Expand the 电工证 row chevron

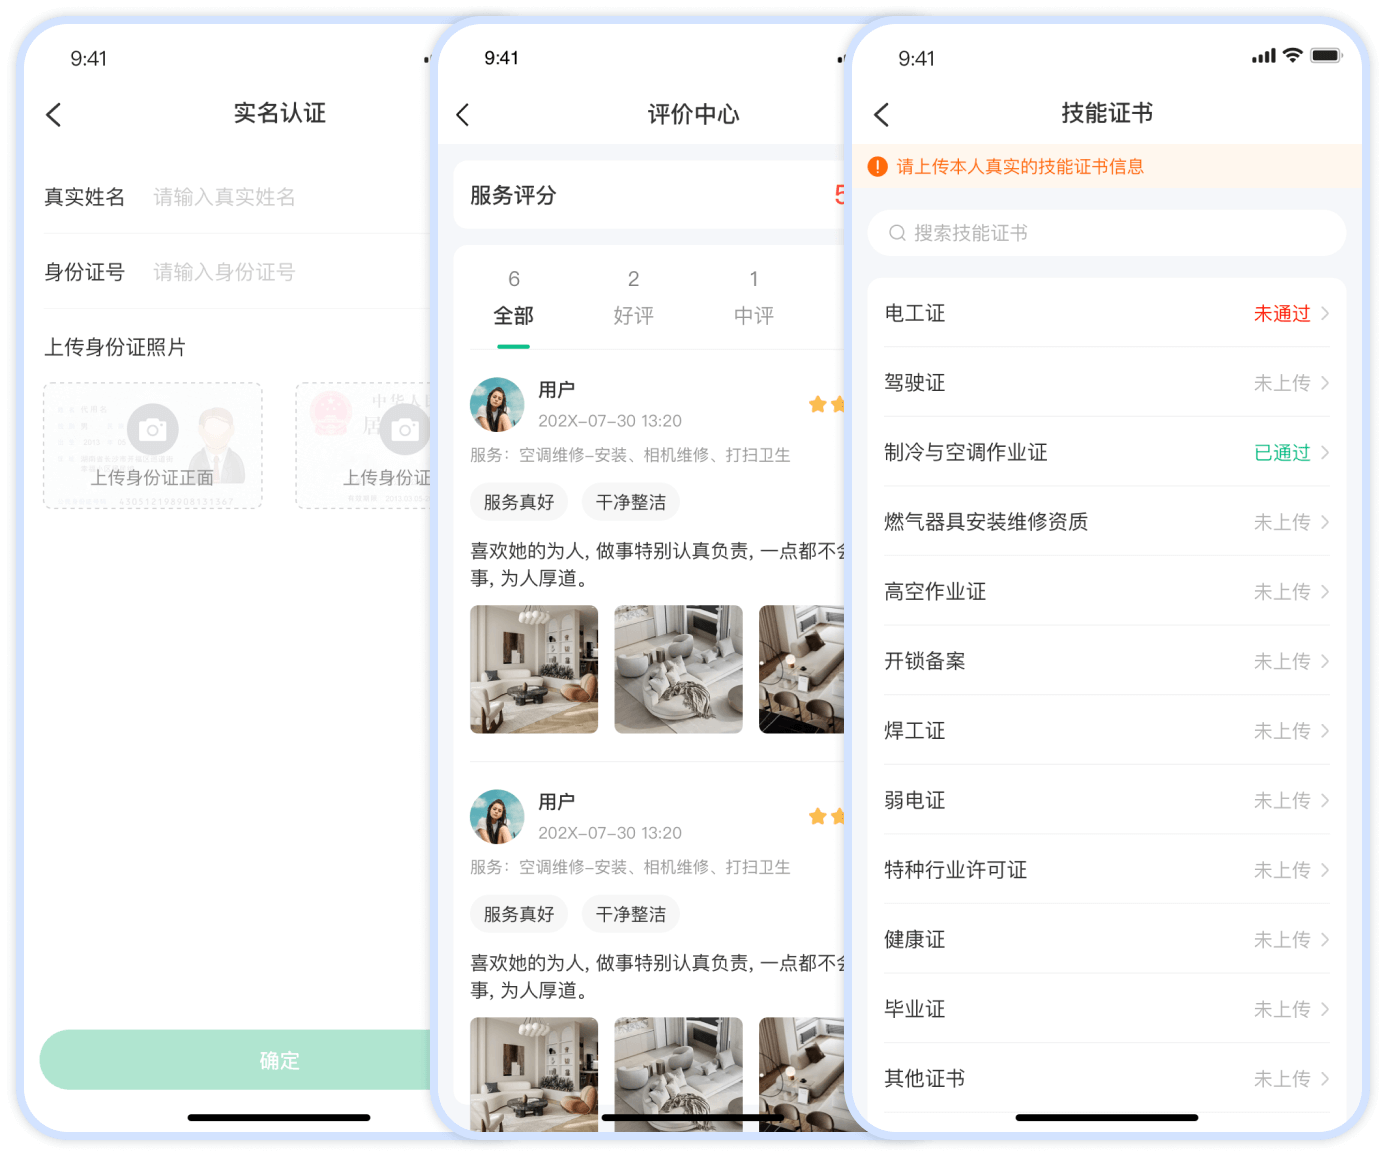click(x=1325, y=314)
